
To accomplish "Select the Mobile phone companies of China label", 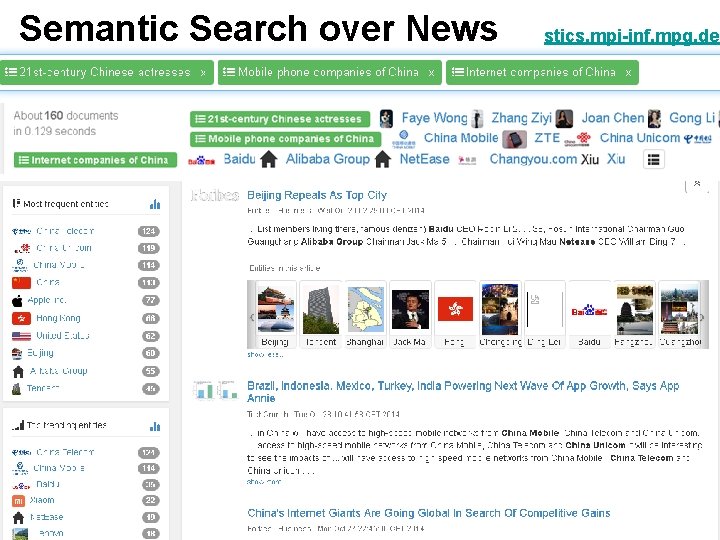I will click(x=285, y=139).
